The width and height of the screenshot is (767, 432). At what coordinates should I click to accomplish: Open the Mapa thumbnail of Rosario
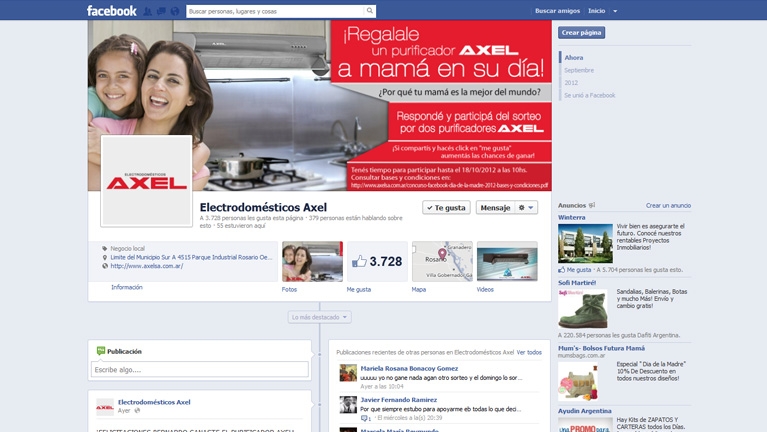click(x=442, y=261)
